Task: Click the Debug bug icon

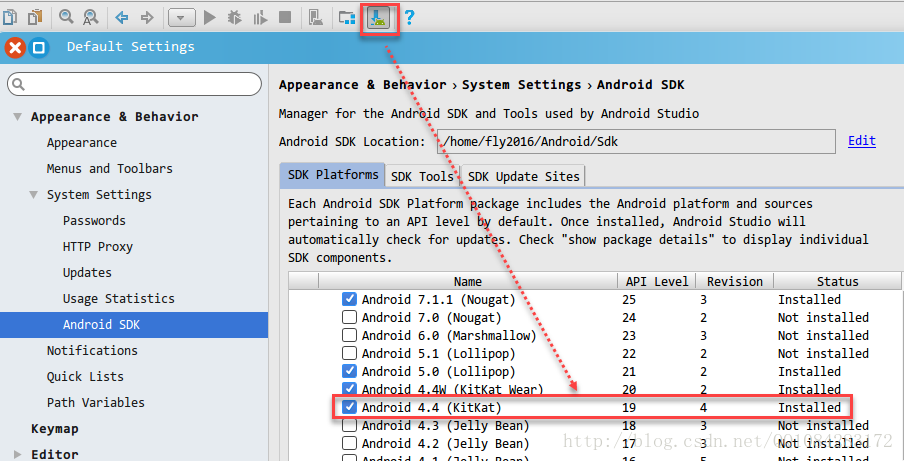Action: click(x=234, y=18)
